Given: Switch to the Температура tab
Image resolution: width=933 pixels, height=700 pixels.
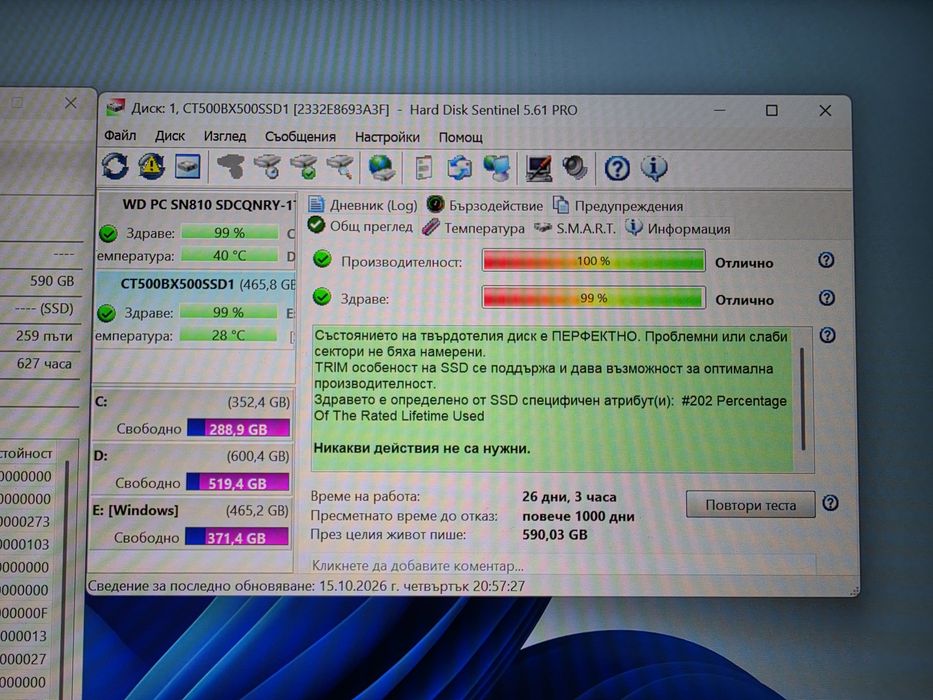Looking at the screenshot, I should click(474, 228).
